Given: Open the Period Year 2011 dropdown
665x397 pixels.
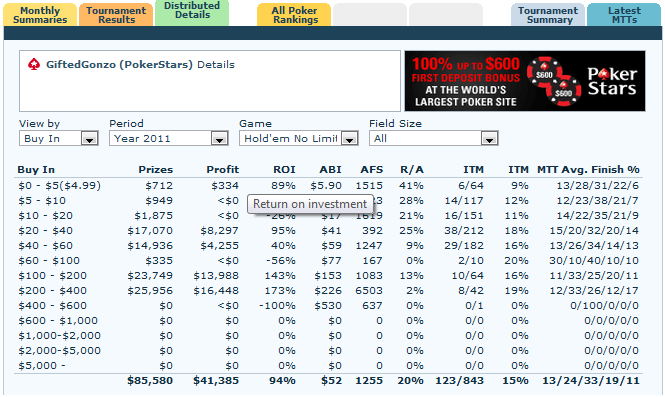Looking at the screenshot, I should pyautogui.click(x=169, y=138).
